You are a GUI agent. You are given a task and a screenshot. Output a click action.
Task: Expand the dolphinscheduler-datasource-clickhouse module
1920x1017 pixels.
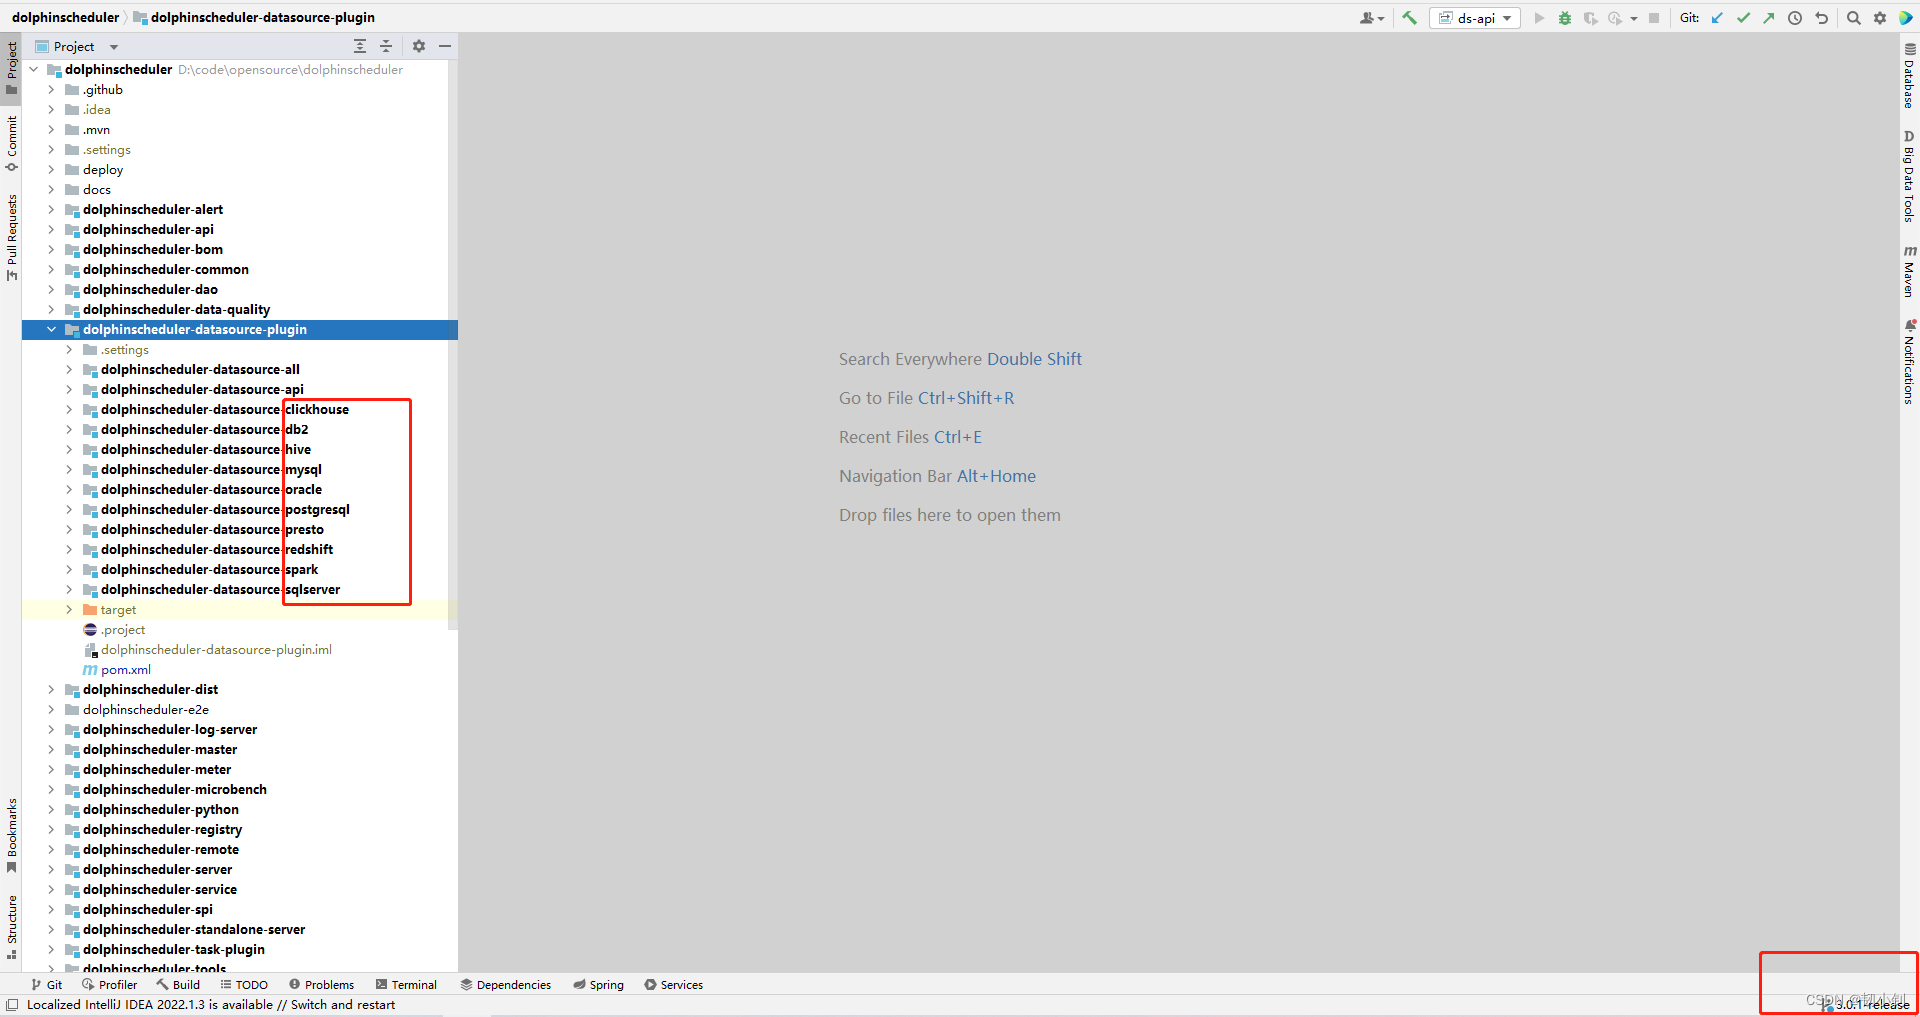click(69, 410)
